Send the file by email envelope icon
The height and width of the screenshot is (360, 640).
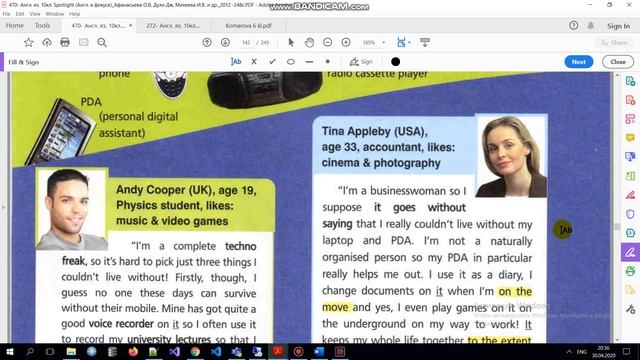pyautogui.click(x=83, y=42)
